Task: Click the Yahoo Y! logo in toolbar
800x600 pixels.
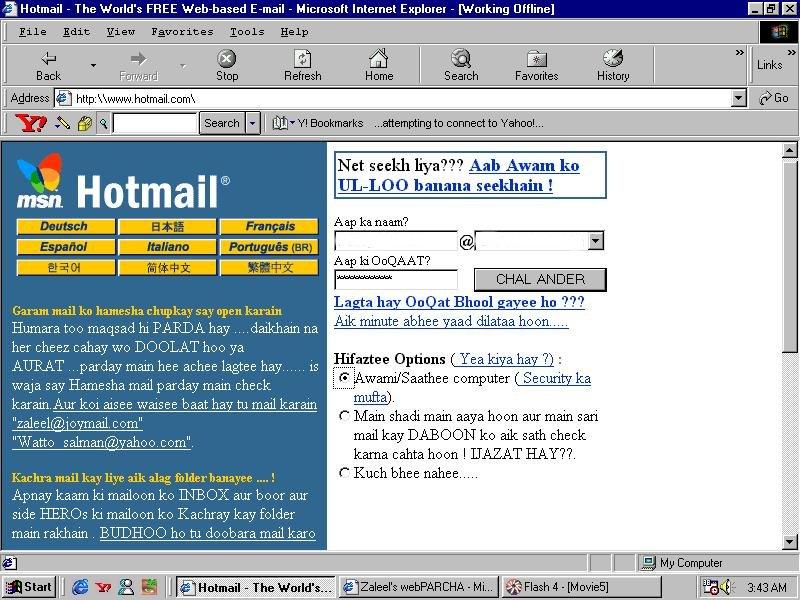Action: click(x=31, y=123)
